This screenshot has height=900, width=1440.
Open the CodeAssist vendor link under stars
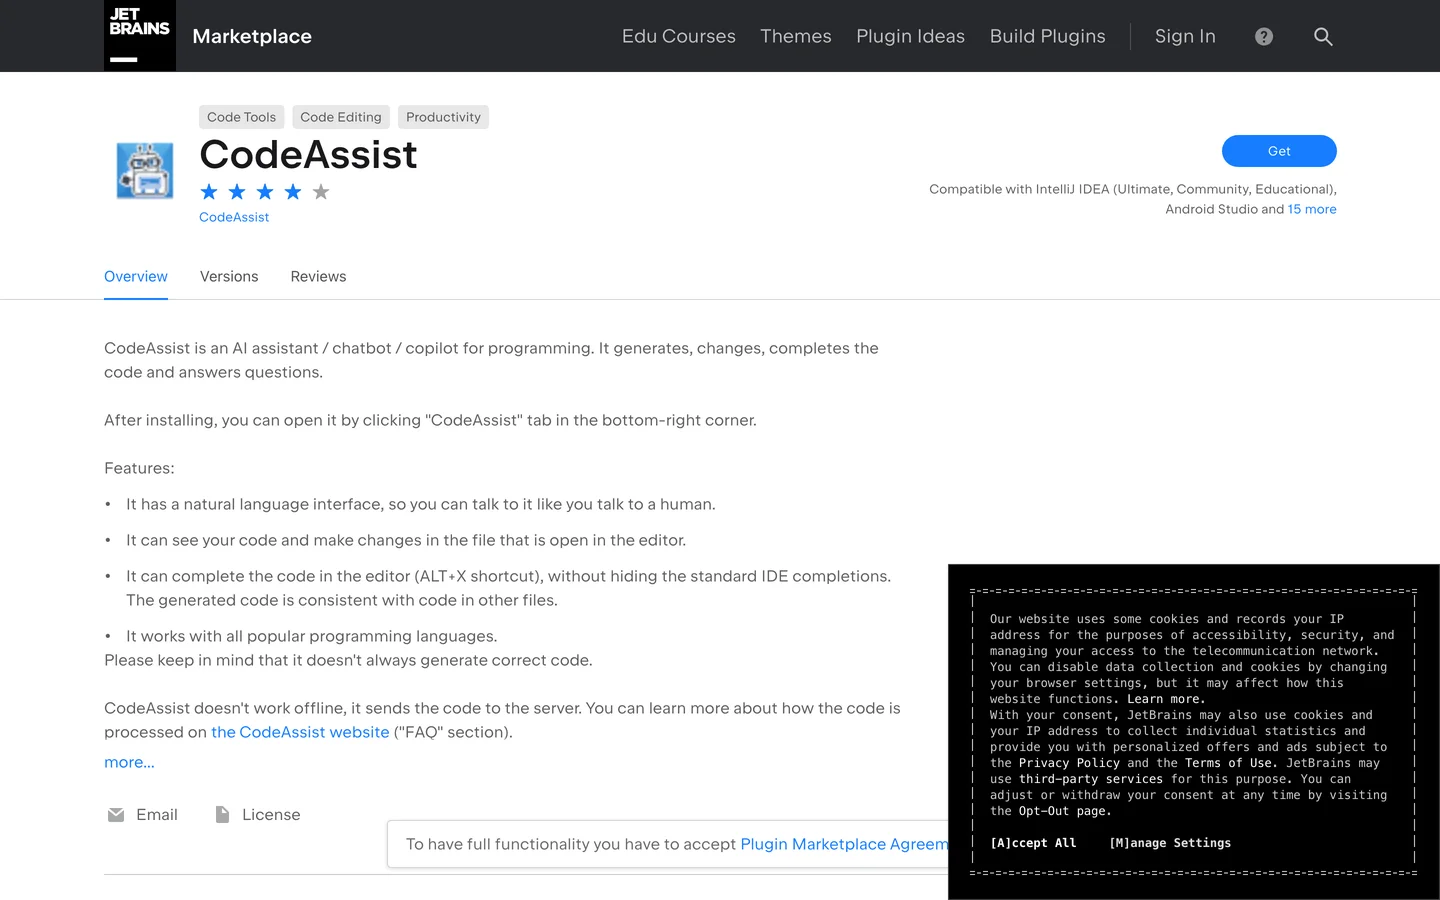tap(234, 217)
